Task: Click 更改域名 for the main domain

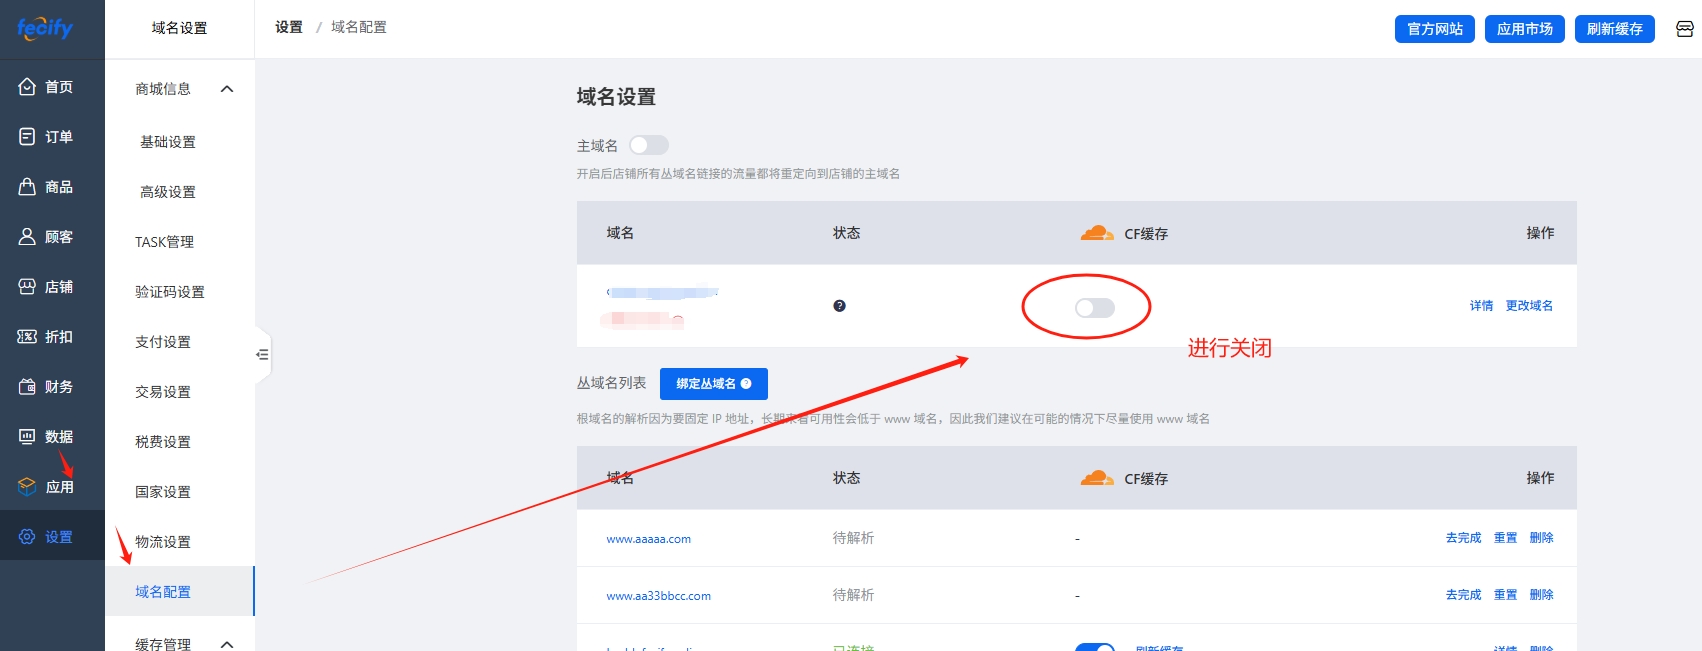Action: coord(1528,306)
